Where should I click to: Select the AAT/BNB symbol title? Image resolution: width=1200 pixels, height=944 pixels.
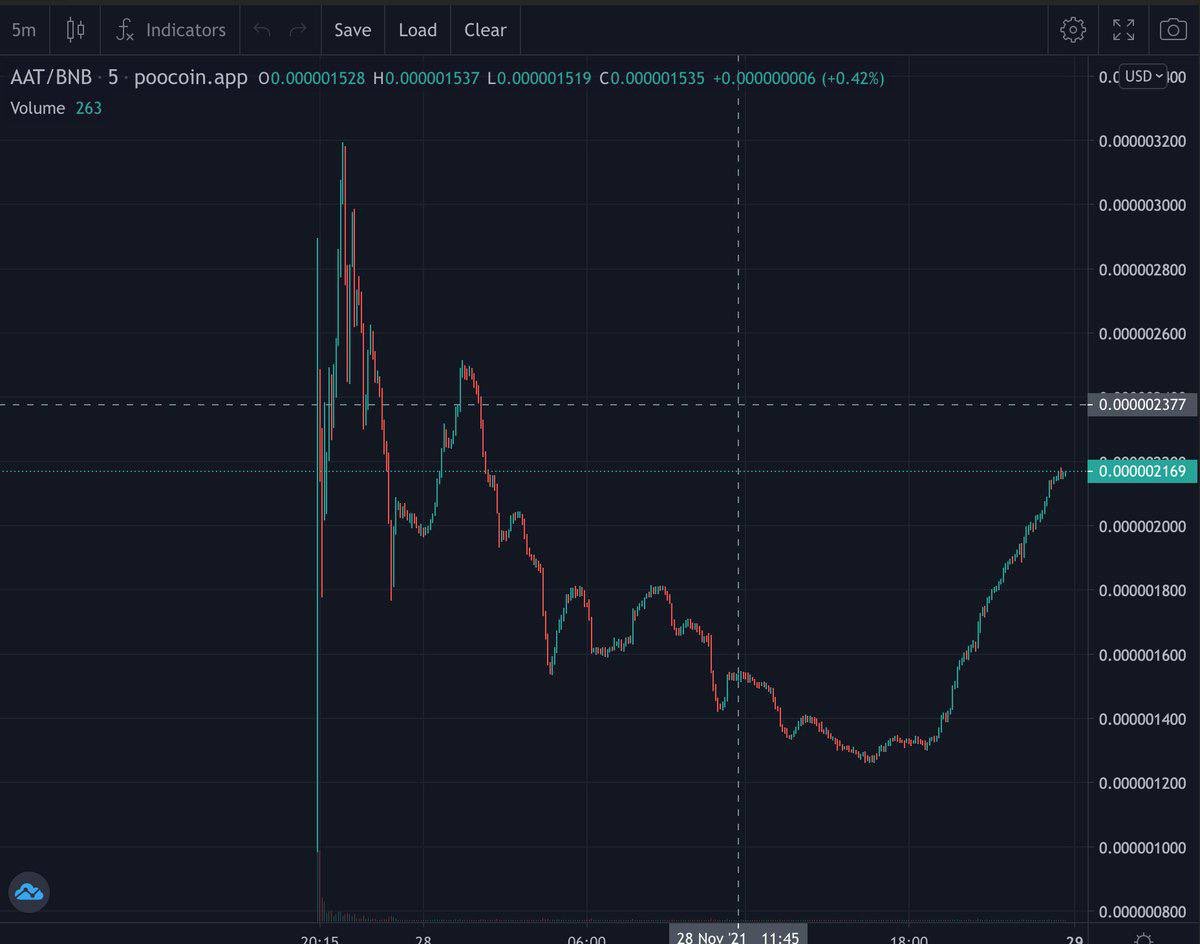click(x=50, y=78)
